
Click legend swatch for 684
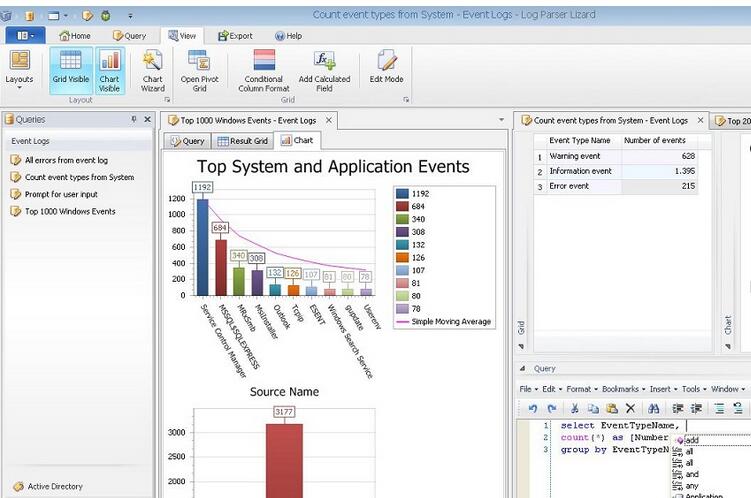tap(402, 206)
